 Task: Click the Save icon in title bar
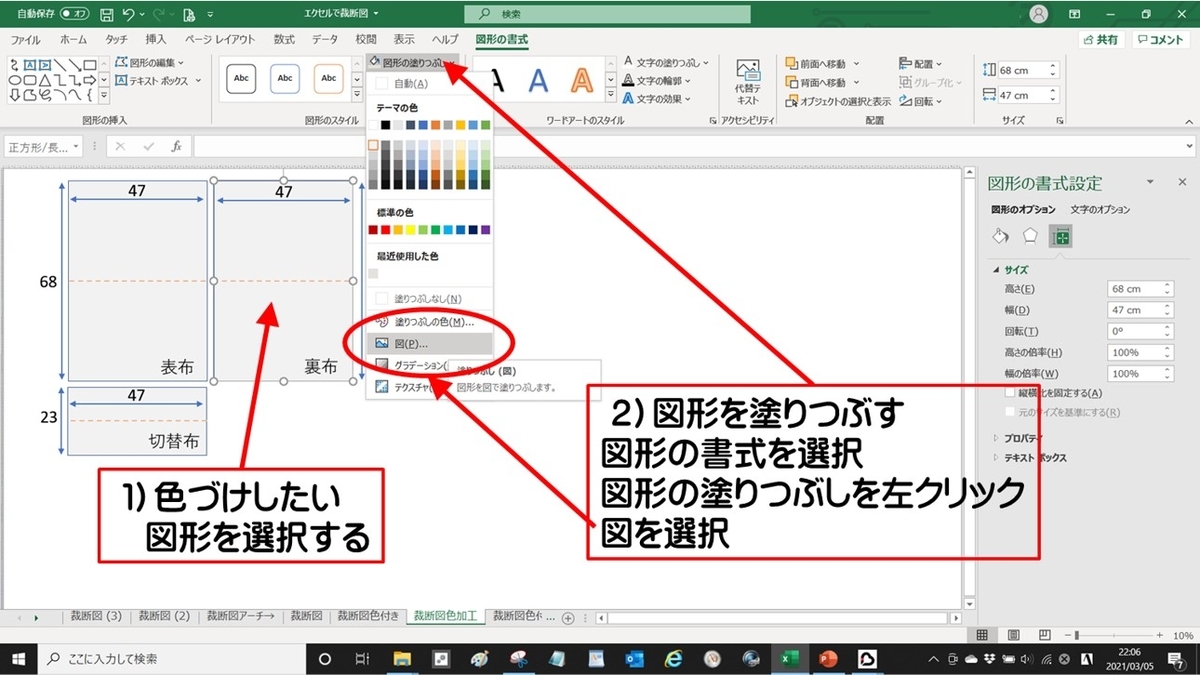[x=105, y=14]
